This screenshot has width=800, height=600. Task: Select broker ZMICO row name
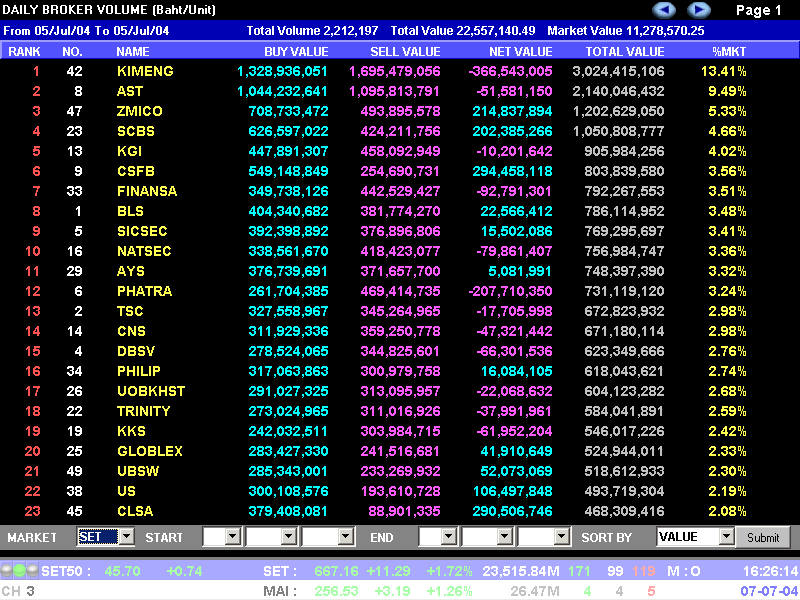[x=139, y=111]
